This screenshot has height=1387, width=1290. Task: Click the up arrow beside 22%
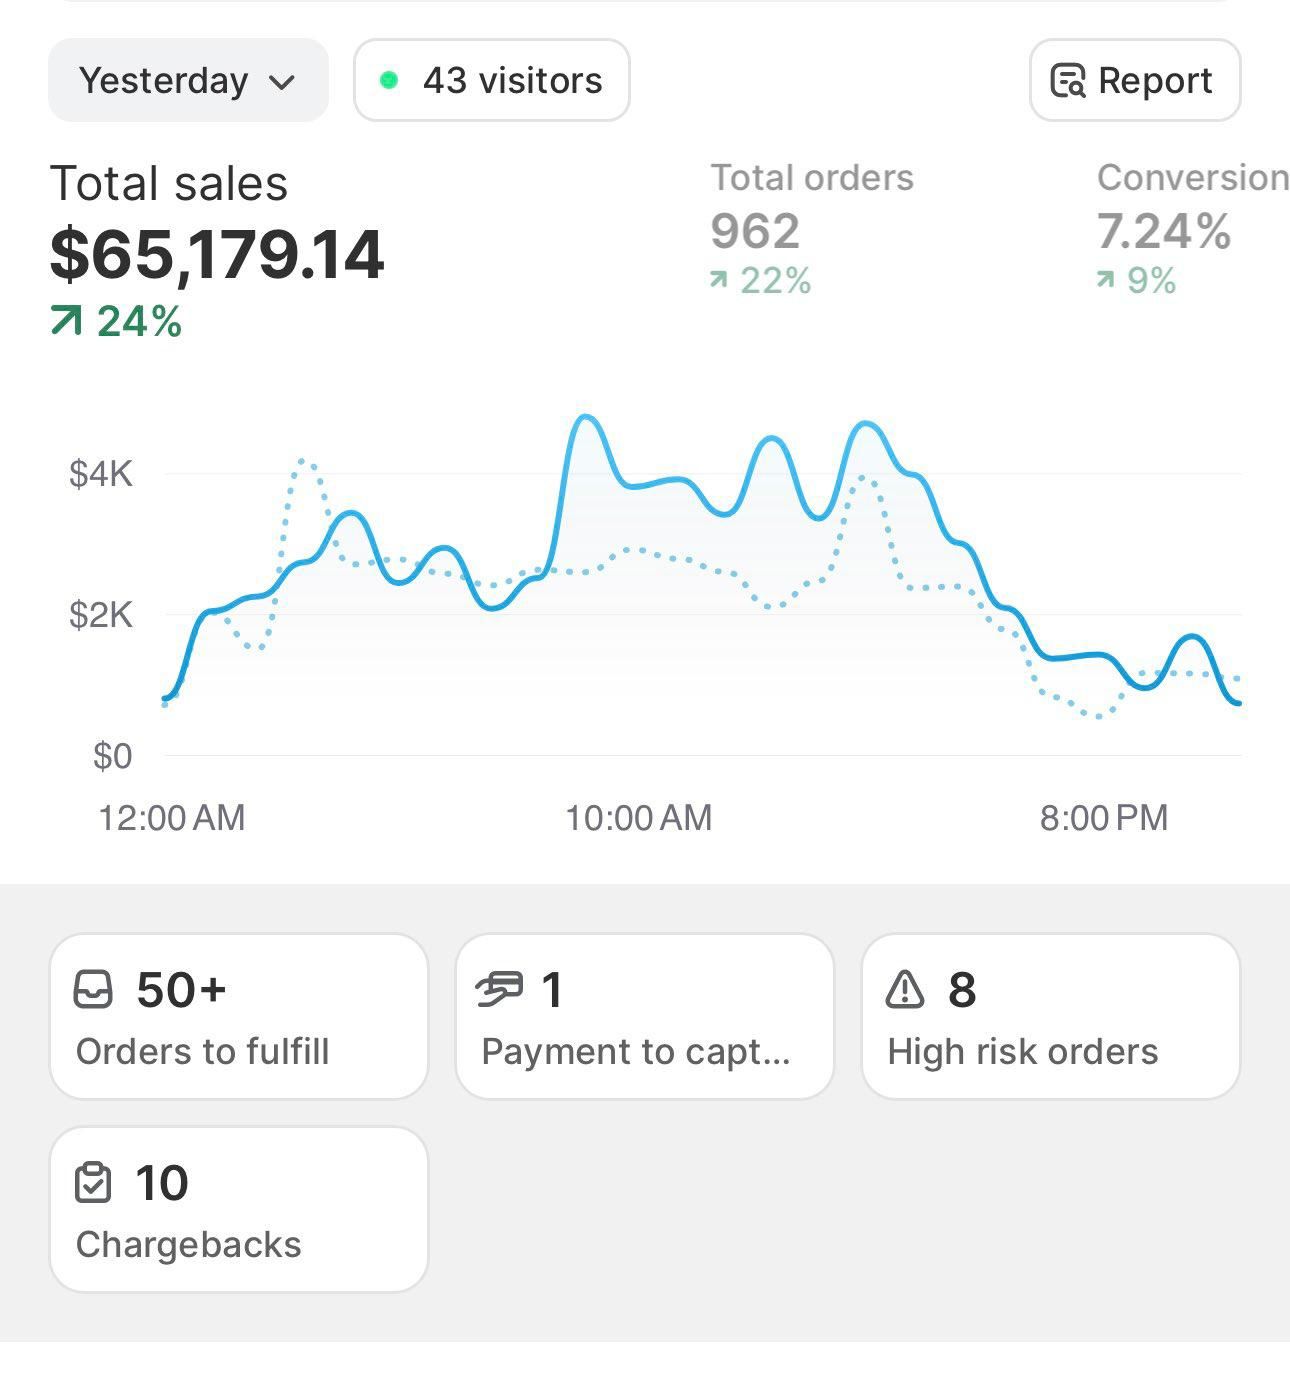click(x=718, y=280)
